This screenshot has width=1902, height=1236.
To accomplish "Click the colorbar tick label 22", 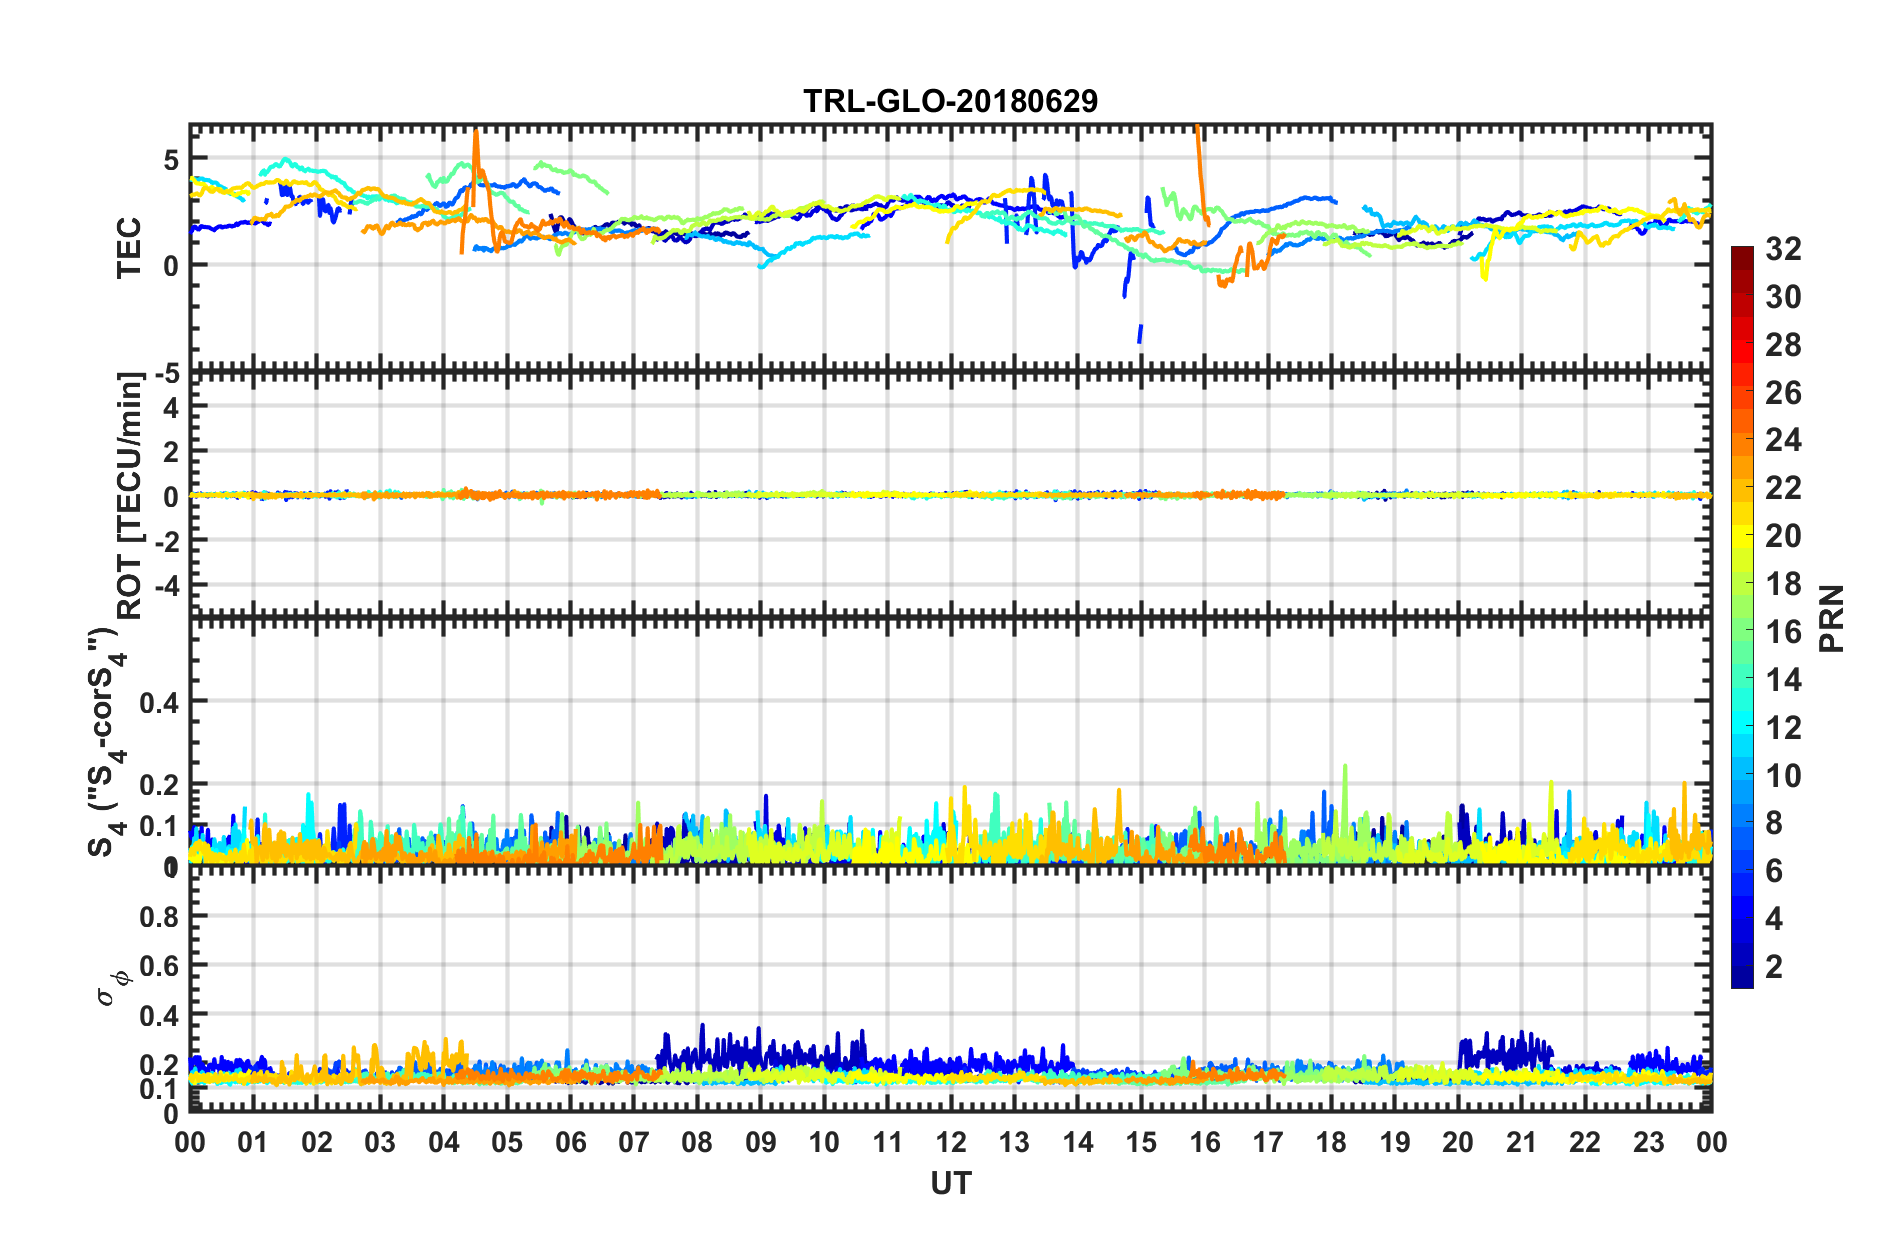I will click(x=1783, y=488).
